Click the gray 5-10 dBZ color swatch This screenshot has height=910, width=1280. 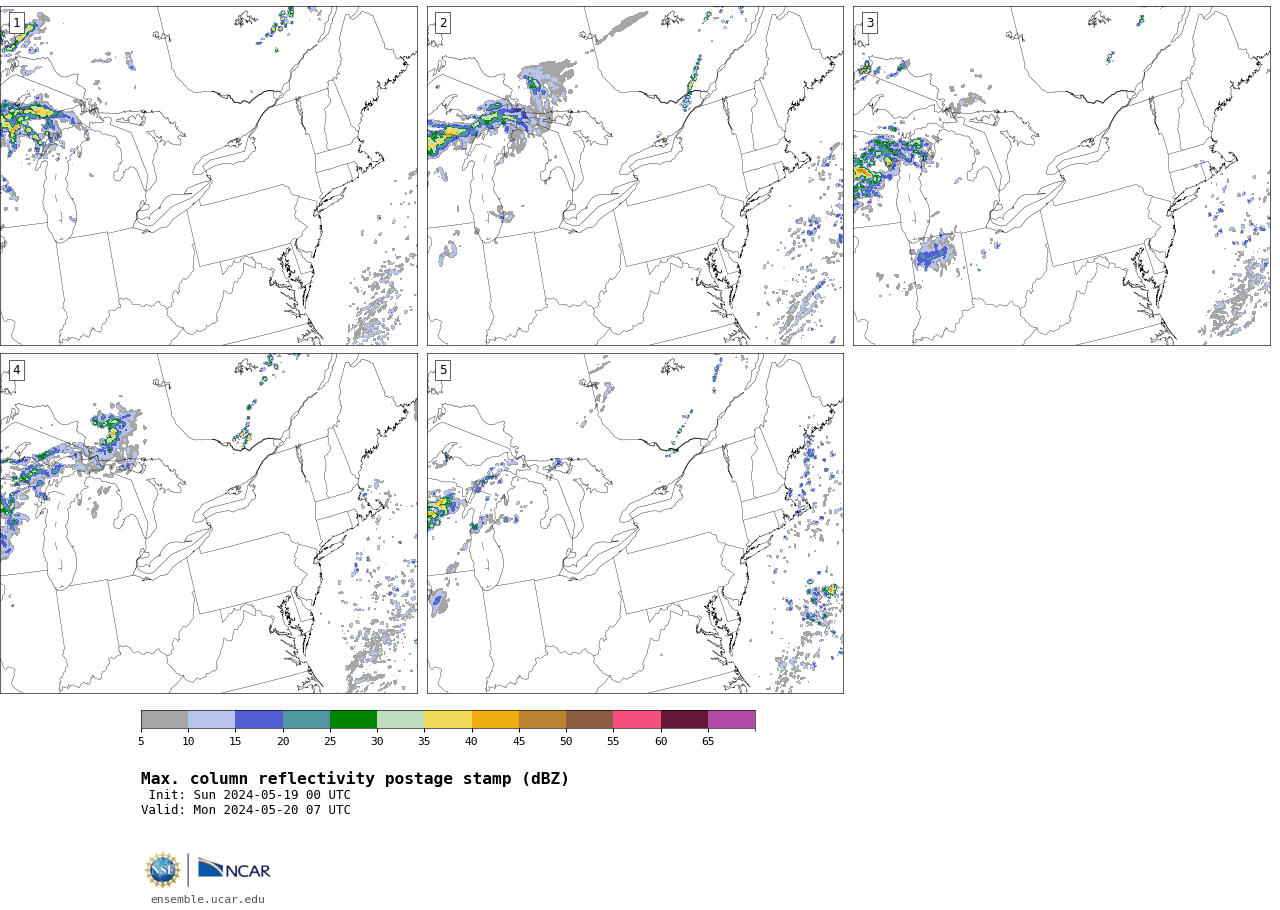click(x=165, y=720)
